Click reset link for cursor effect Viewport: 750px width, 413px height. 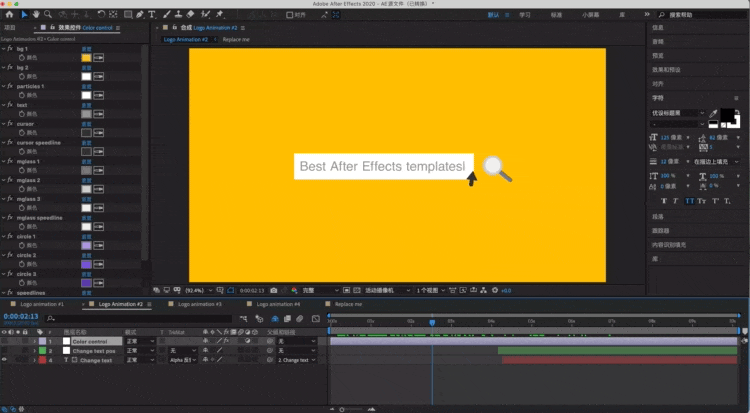coord(87,124)
